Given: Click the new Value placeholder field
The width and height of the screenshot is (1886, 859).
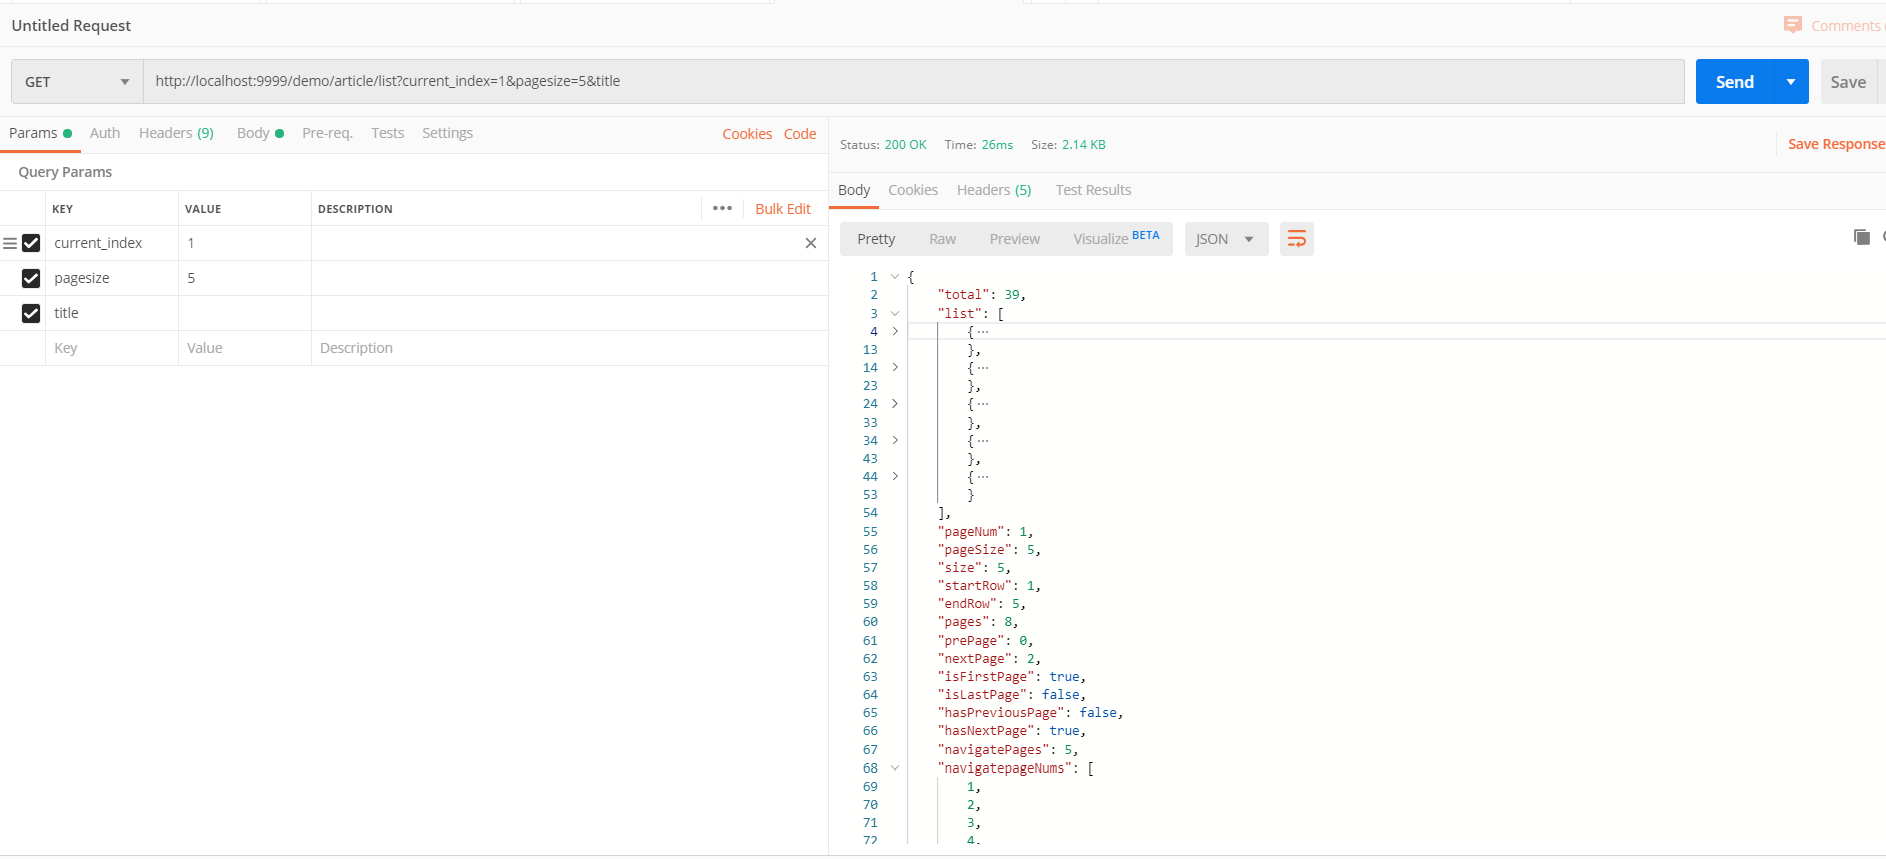Looking at the screenshot, I should (x=245, y=348).
